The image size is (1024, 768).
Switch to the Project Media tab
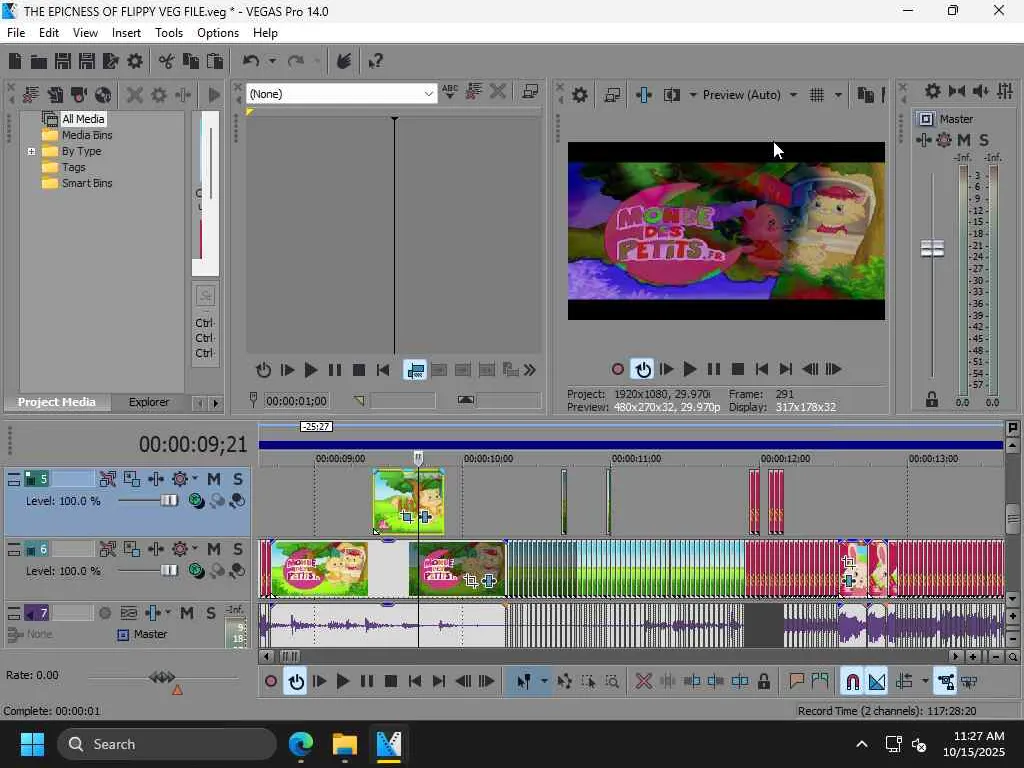click(57, 402)
